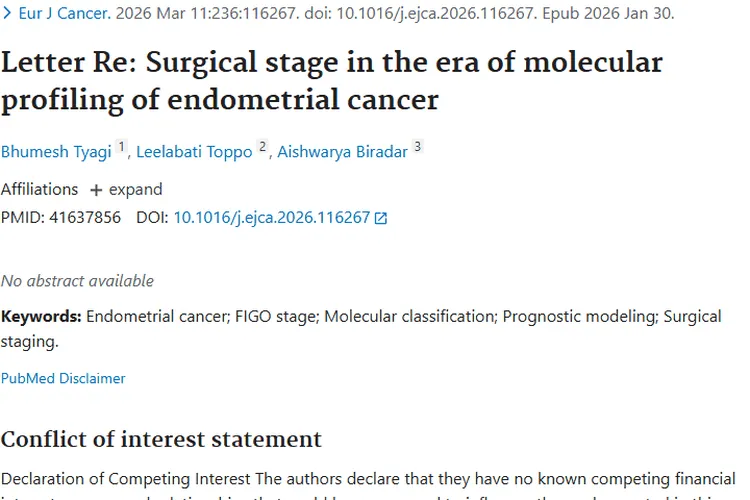The image size is (750, 500).
Task: Open the DOI link 10.1016/j.ejca.2026.116267
Action: 271,217
